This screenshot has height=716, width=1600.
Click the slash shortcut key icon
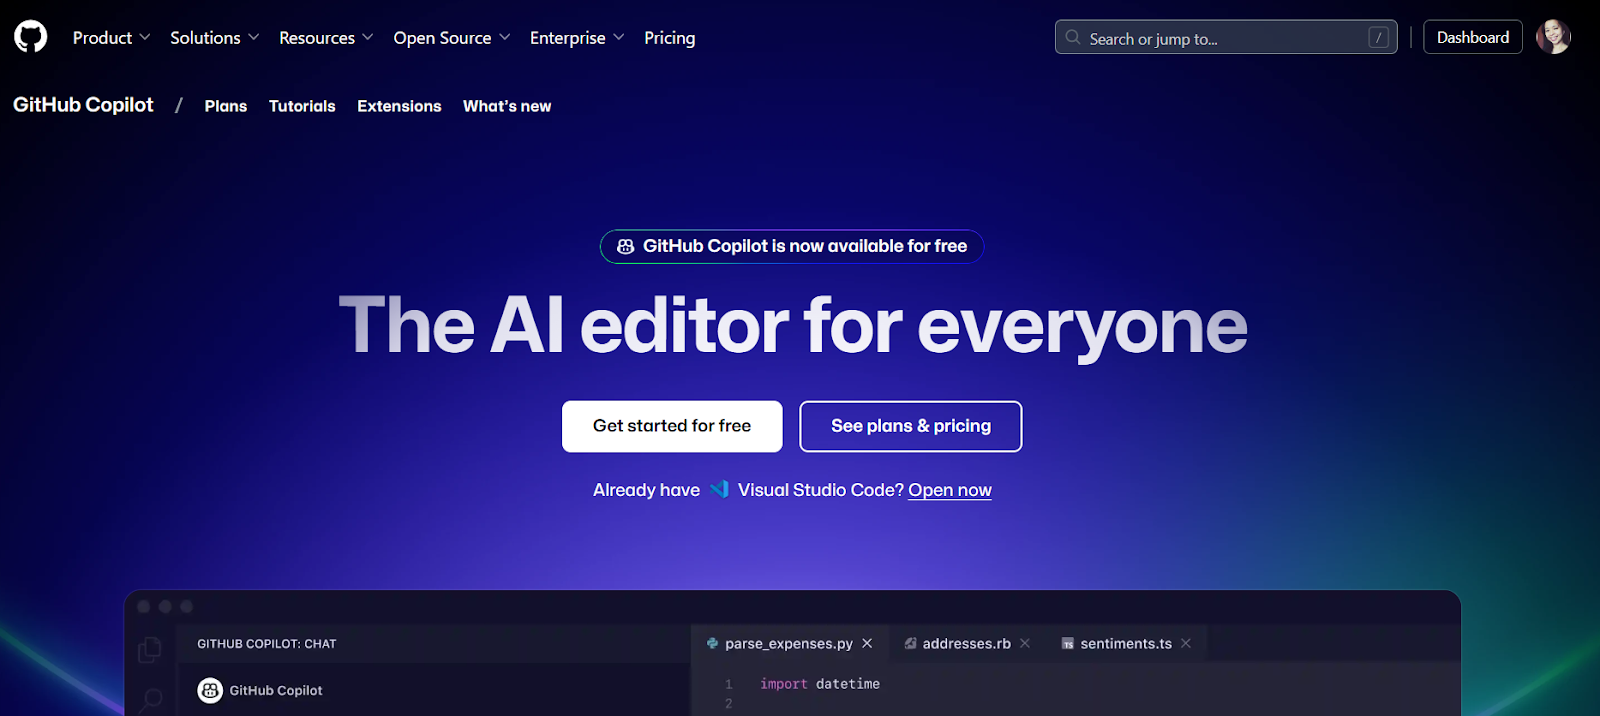click(1378, 37)
